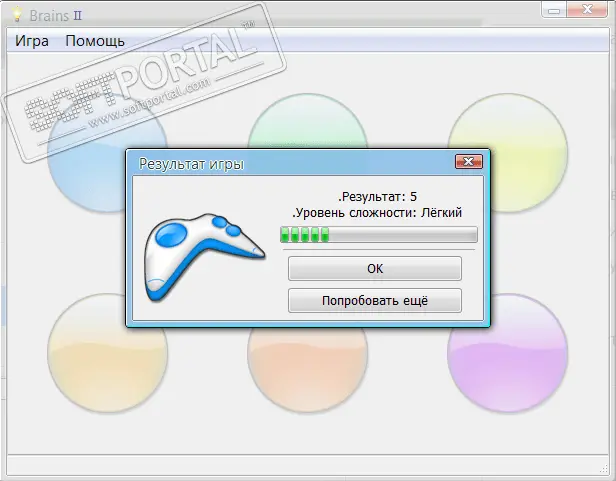The width and height of the screenshot is (616, 481).
Task: Click the Уровень сложности: Лёгкий label
Action: (377, 213)
